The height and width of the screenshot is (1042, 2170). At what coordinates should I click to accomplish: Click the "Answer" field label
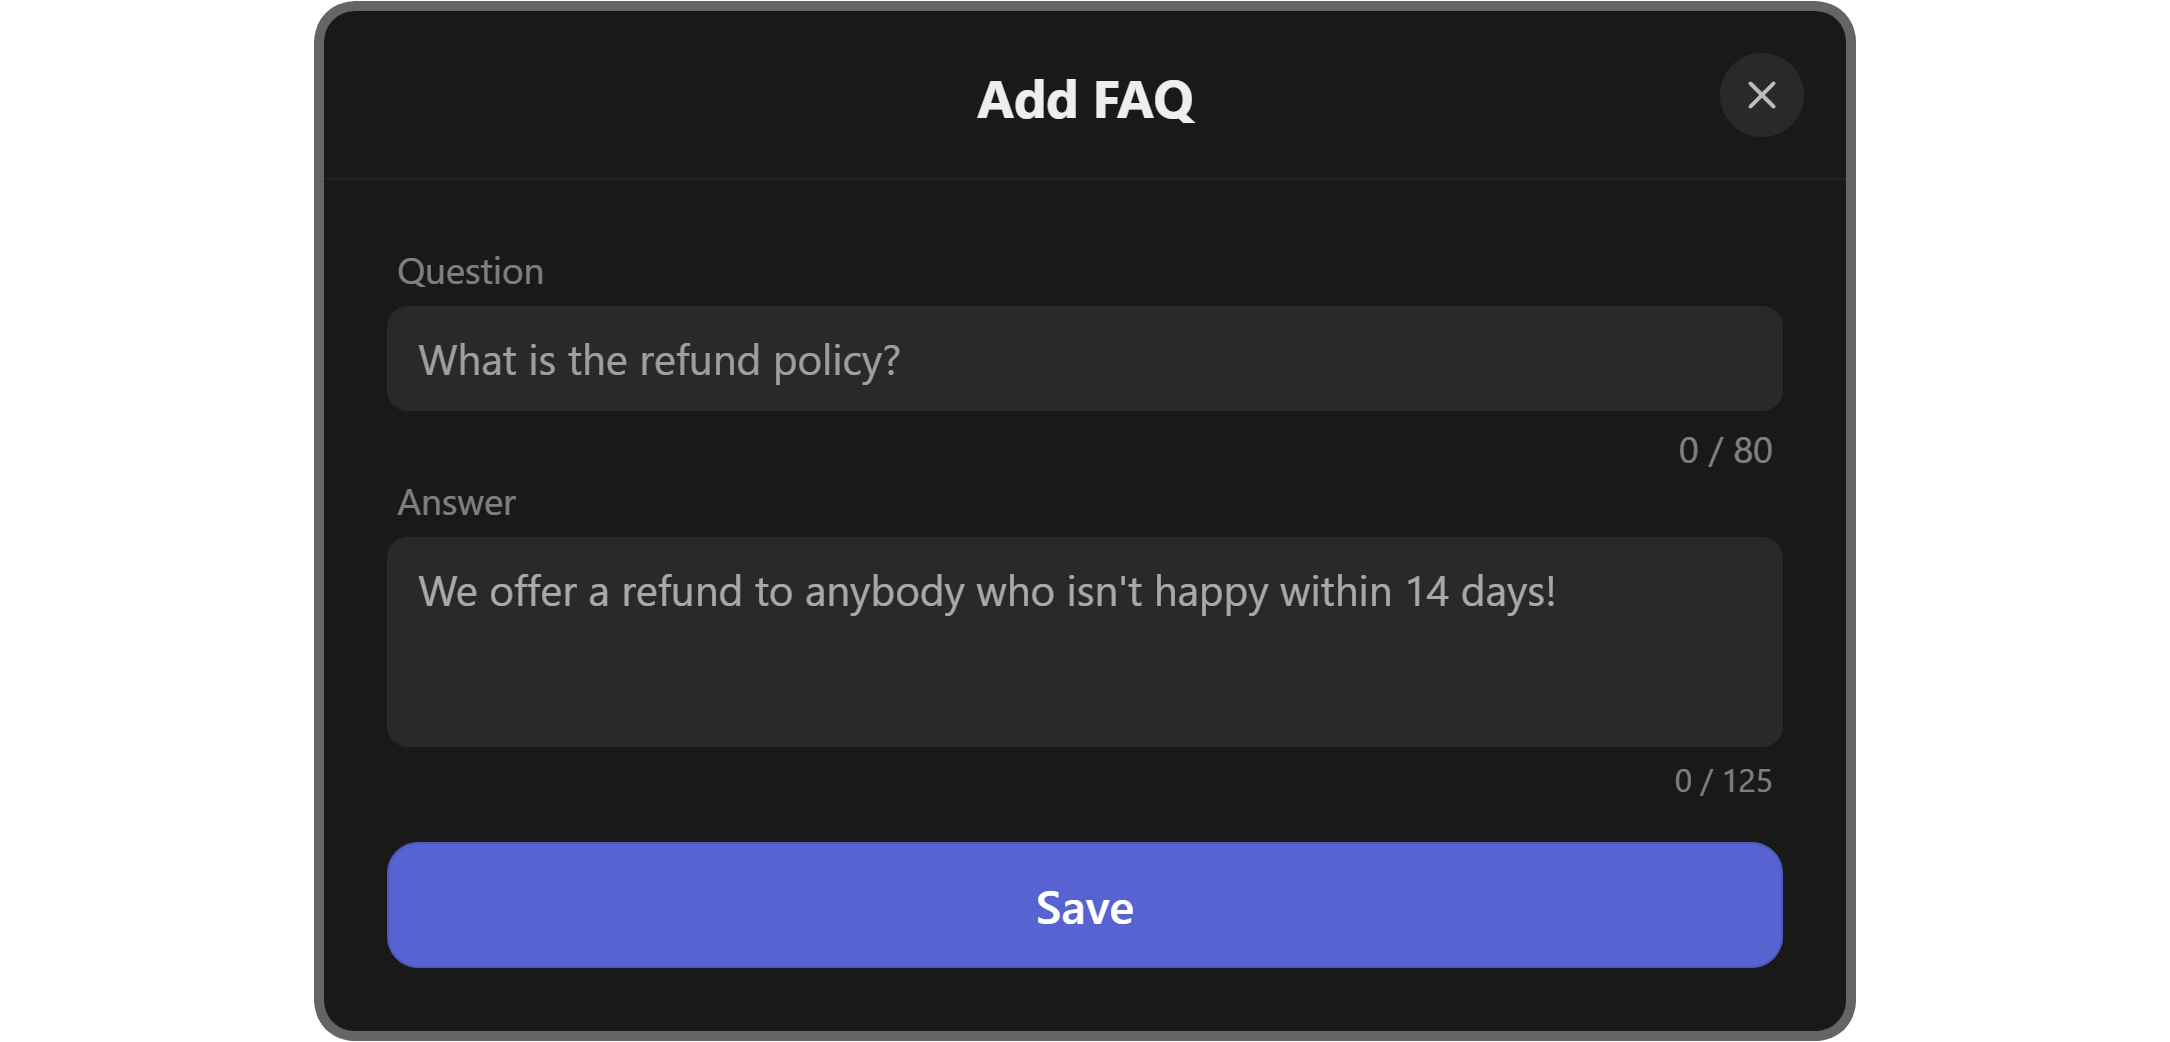(x=456, y=503)
